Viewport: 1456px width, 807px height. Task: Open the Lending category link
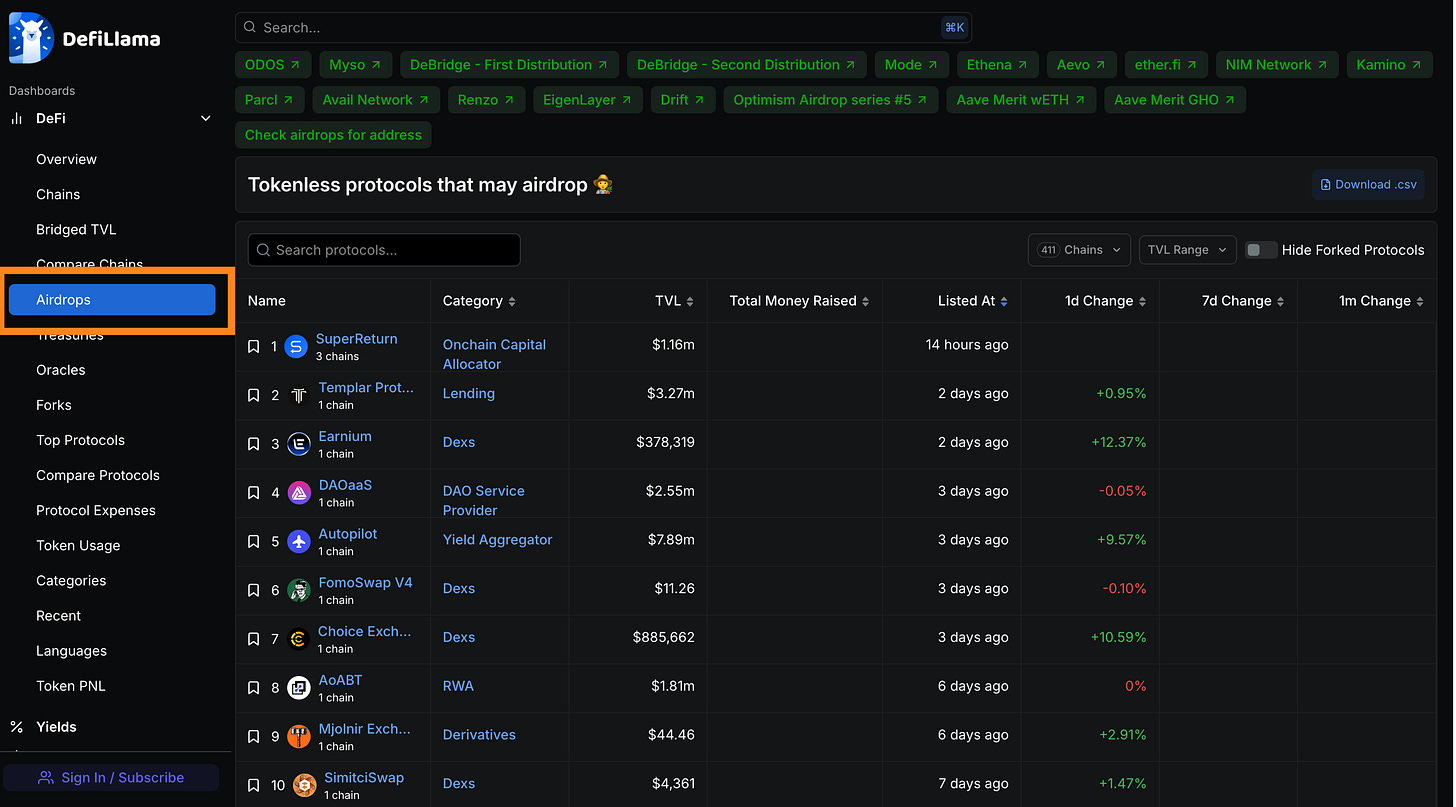(x=469, y=394)
